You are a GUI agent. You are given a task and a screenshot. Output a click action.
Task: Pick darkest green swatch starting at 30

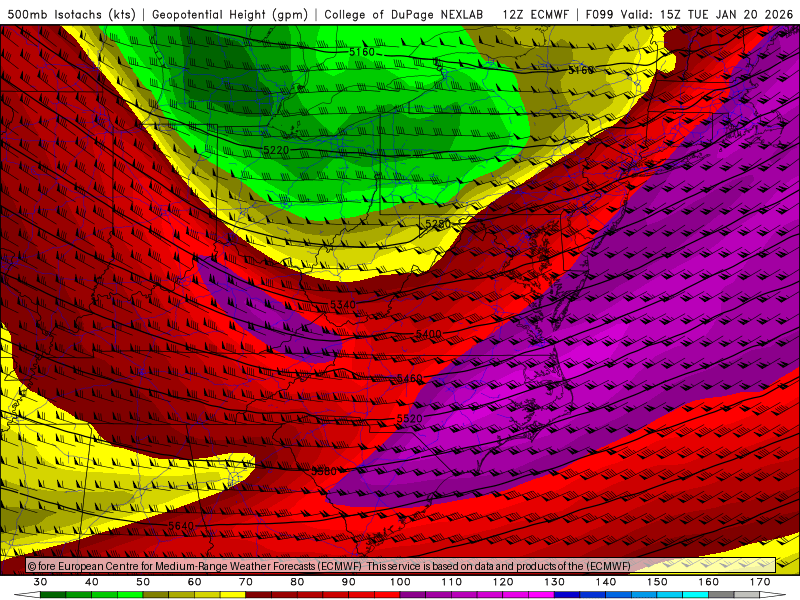coord(53,594)
